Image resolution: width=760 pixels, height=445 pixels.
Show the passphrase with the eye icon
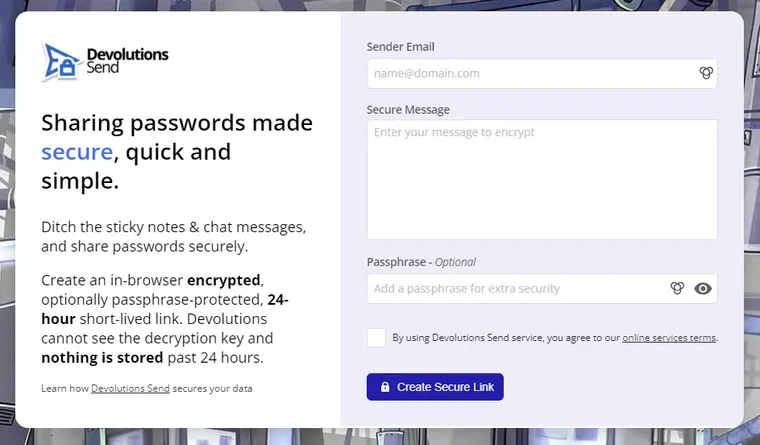point(703,288)
